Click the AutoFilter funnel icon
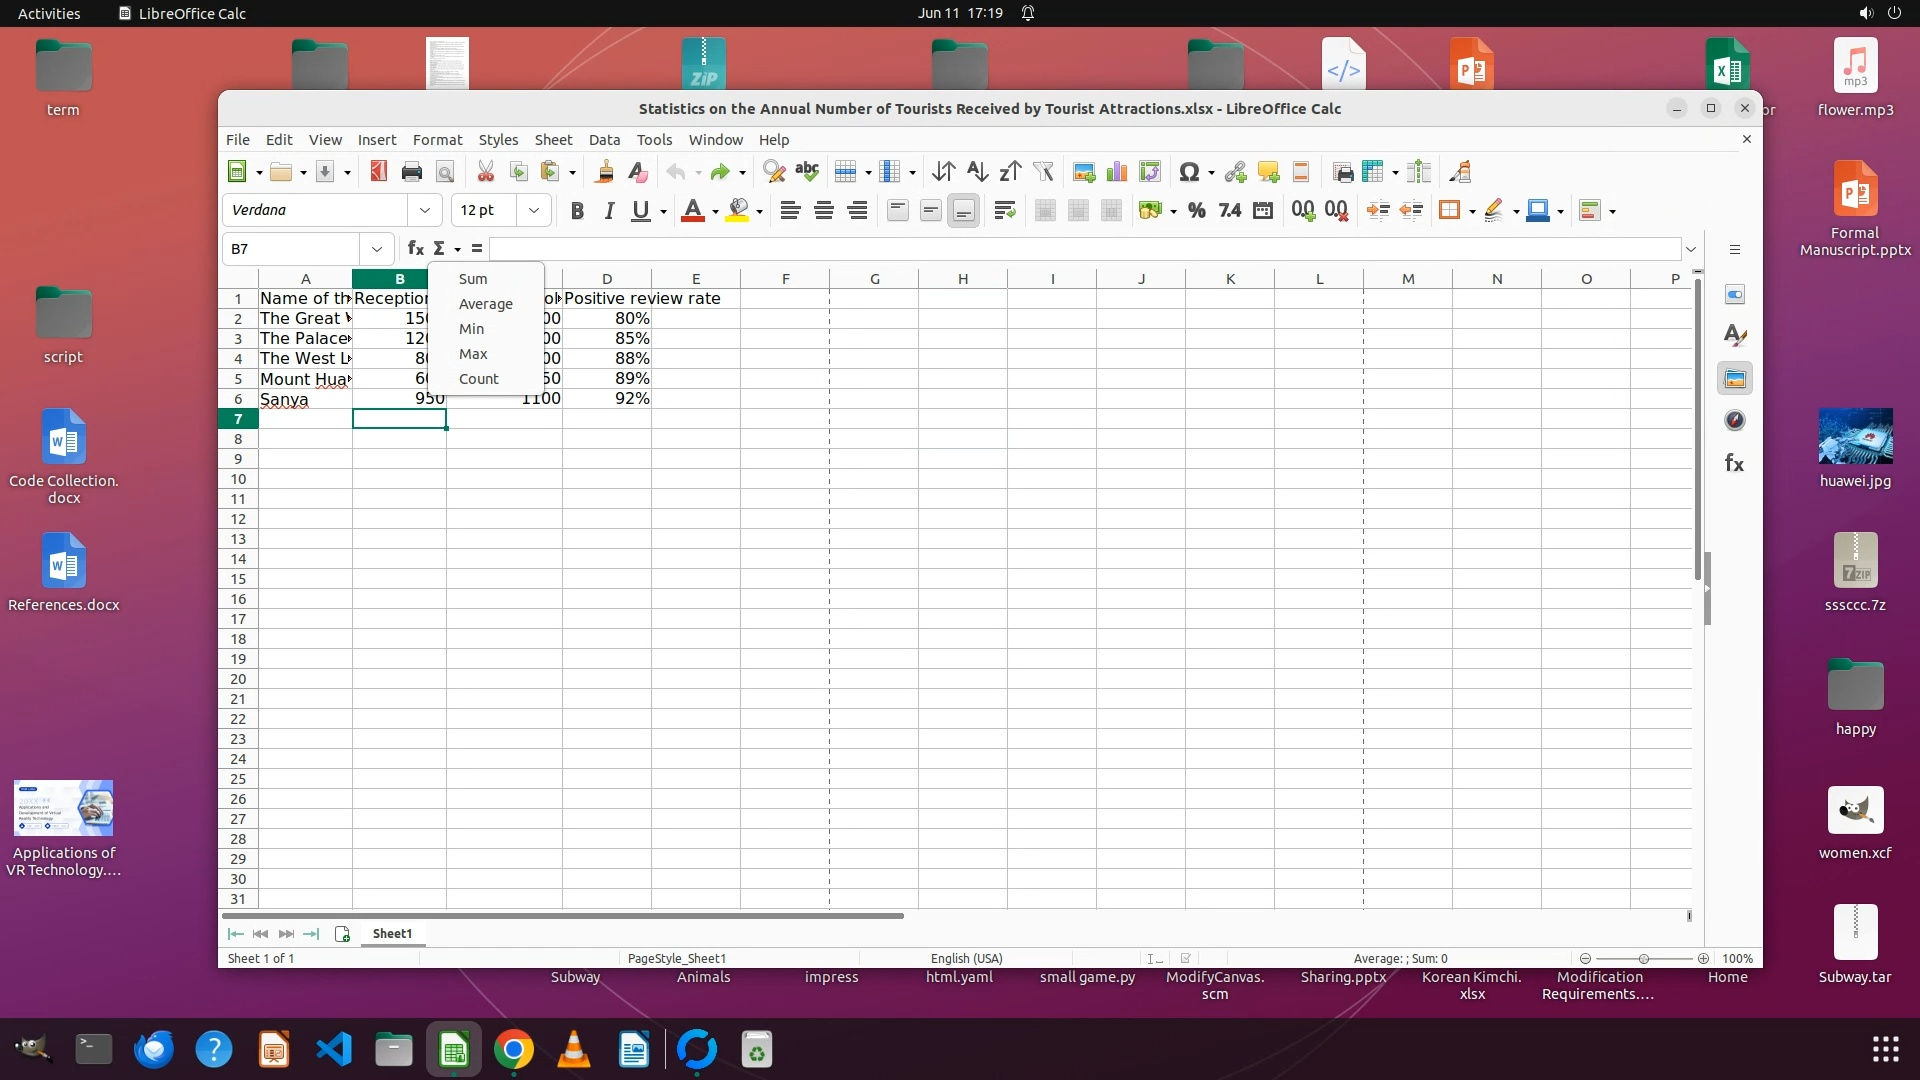 [1043, 172]
